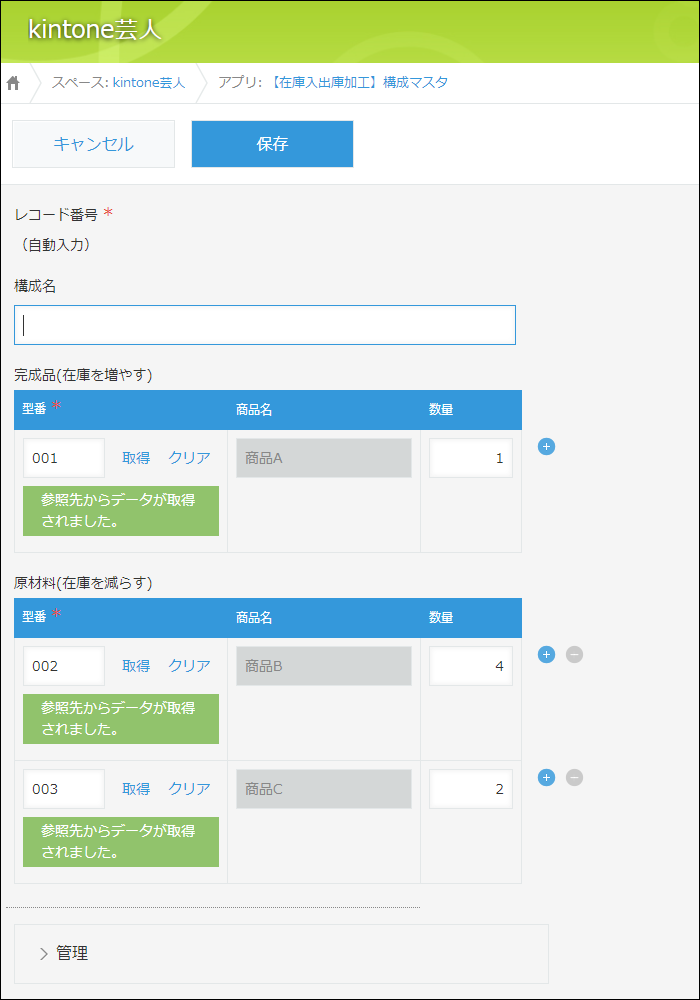Click 取得 lookup for model 001
This screenshot has width=700, height=1000.
pos(136,458)
